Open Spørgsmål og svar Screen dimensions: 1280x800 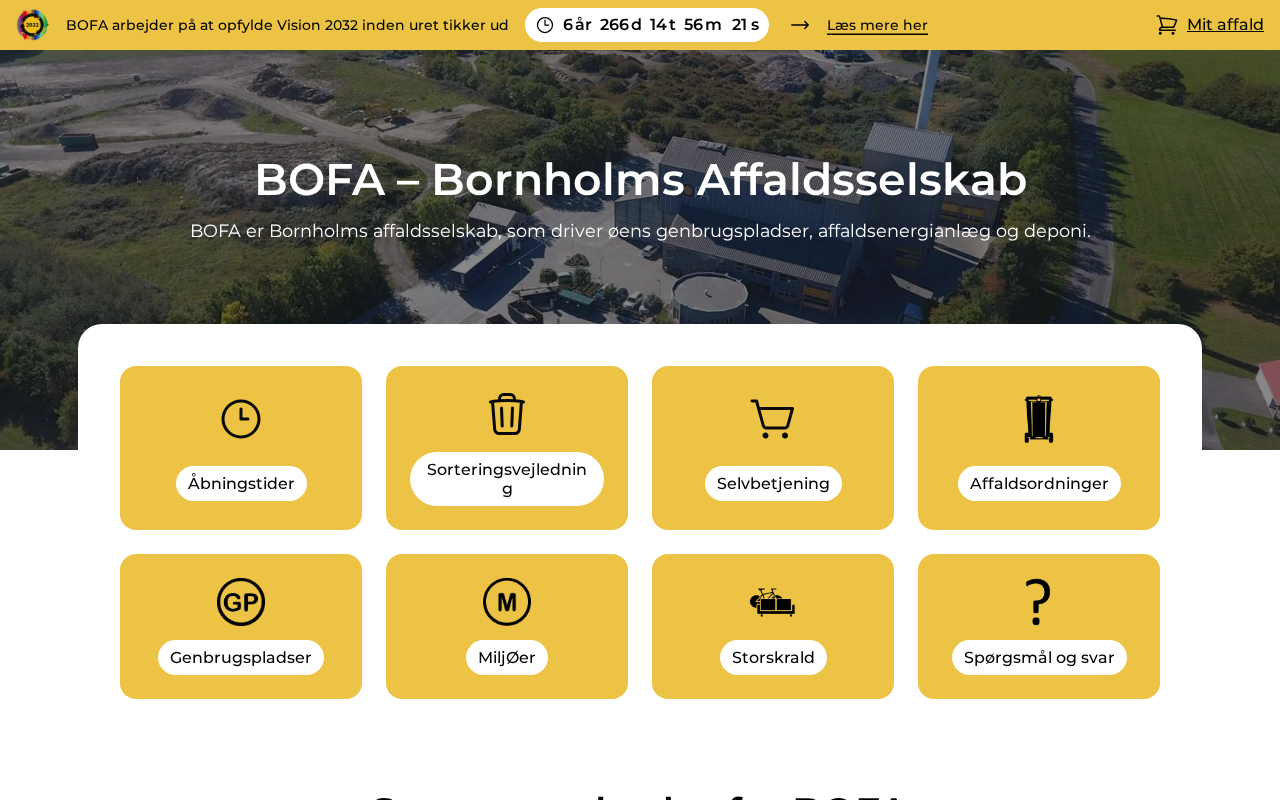click(1039, 658)
